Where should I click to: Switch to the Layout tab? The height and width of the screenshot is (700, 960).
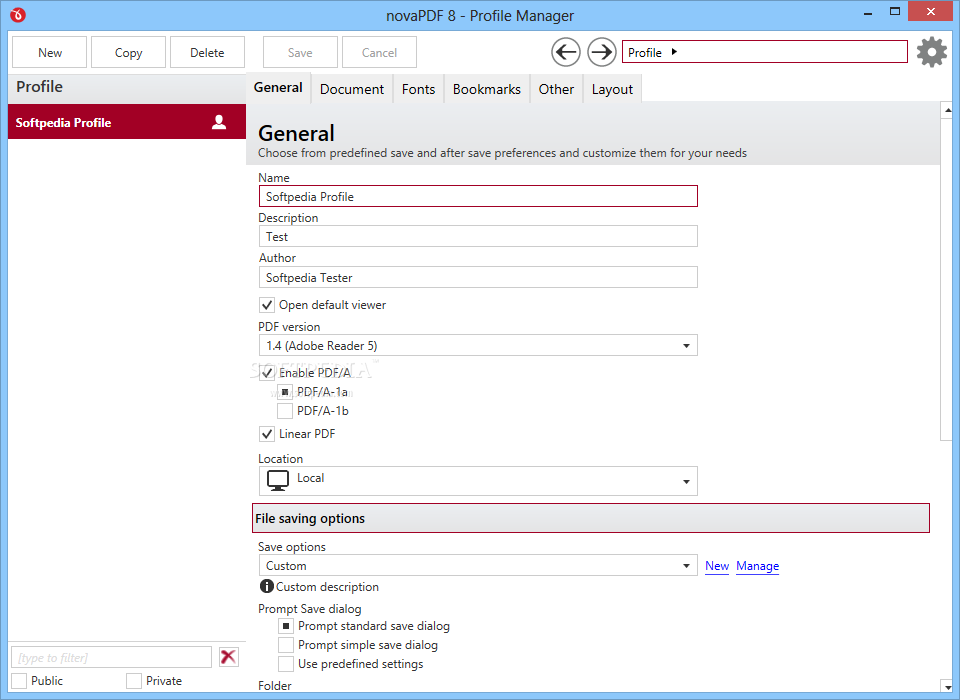pos(612,89)
